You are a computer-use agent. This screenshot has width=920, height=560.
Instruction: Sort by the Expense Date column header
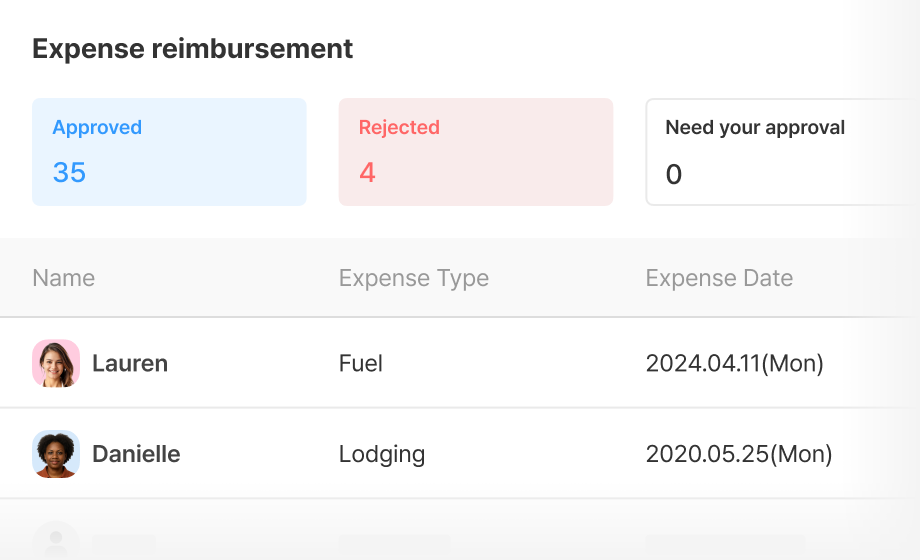pos(719,278)
